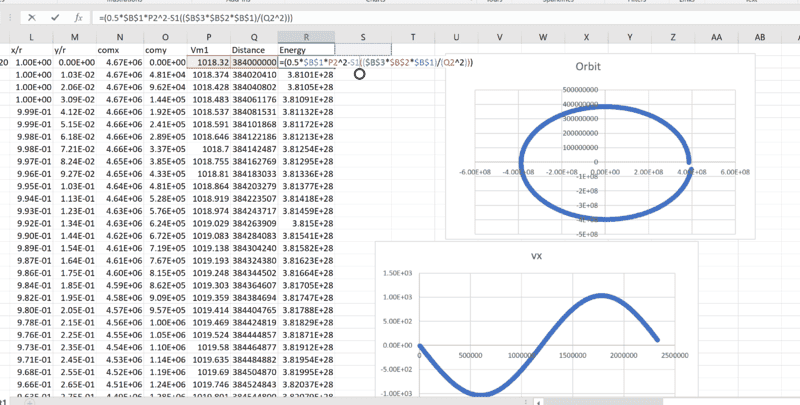800x405 pixels.
Task: Select cell containing 1018.32
Action: click(x=209, y=62)
